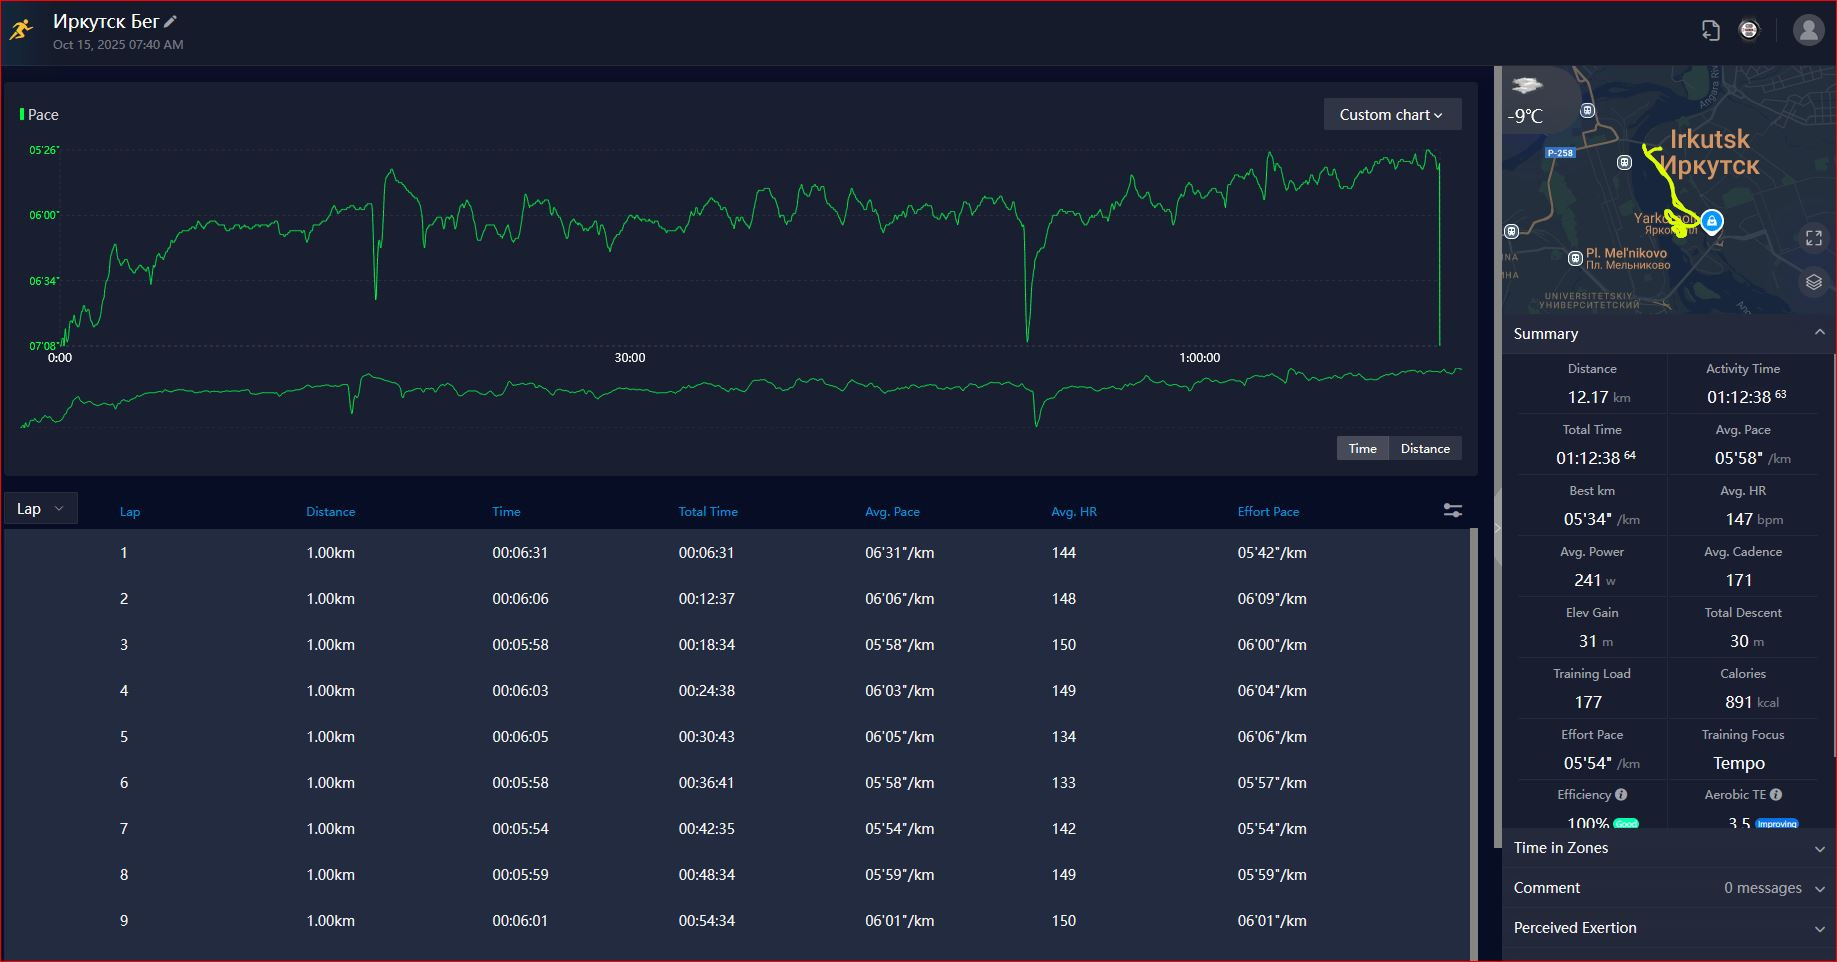Screen dimensions: 1837x962
Task: Open lap table column settings icon
Action: [x=1453, y=511]
